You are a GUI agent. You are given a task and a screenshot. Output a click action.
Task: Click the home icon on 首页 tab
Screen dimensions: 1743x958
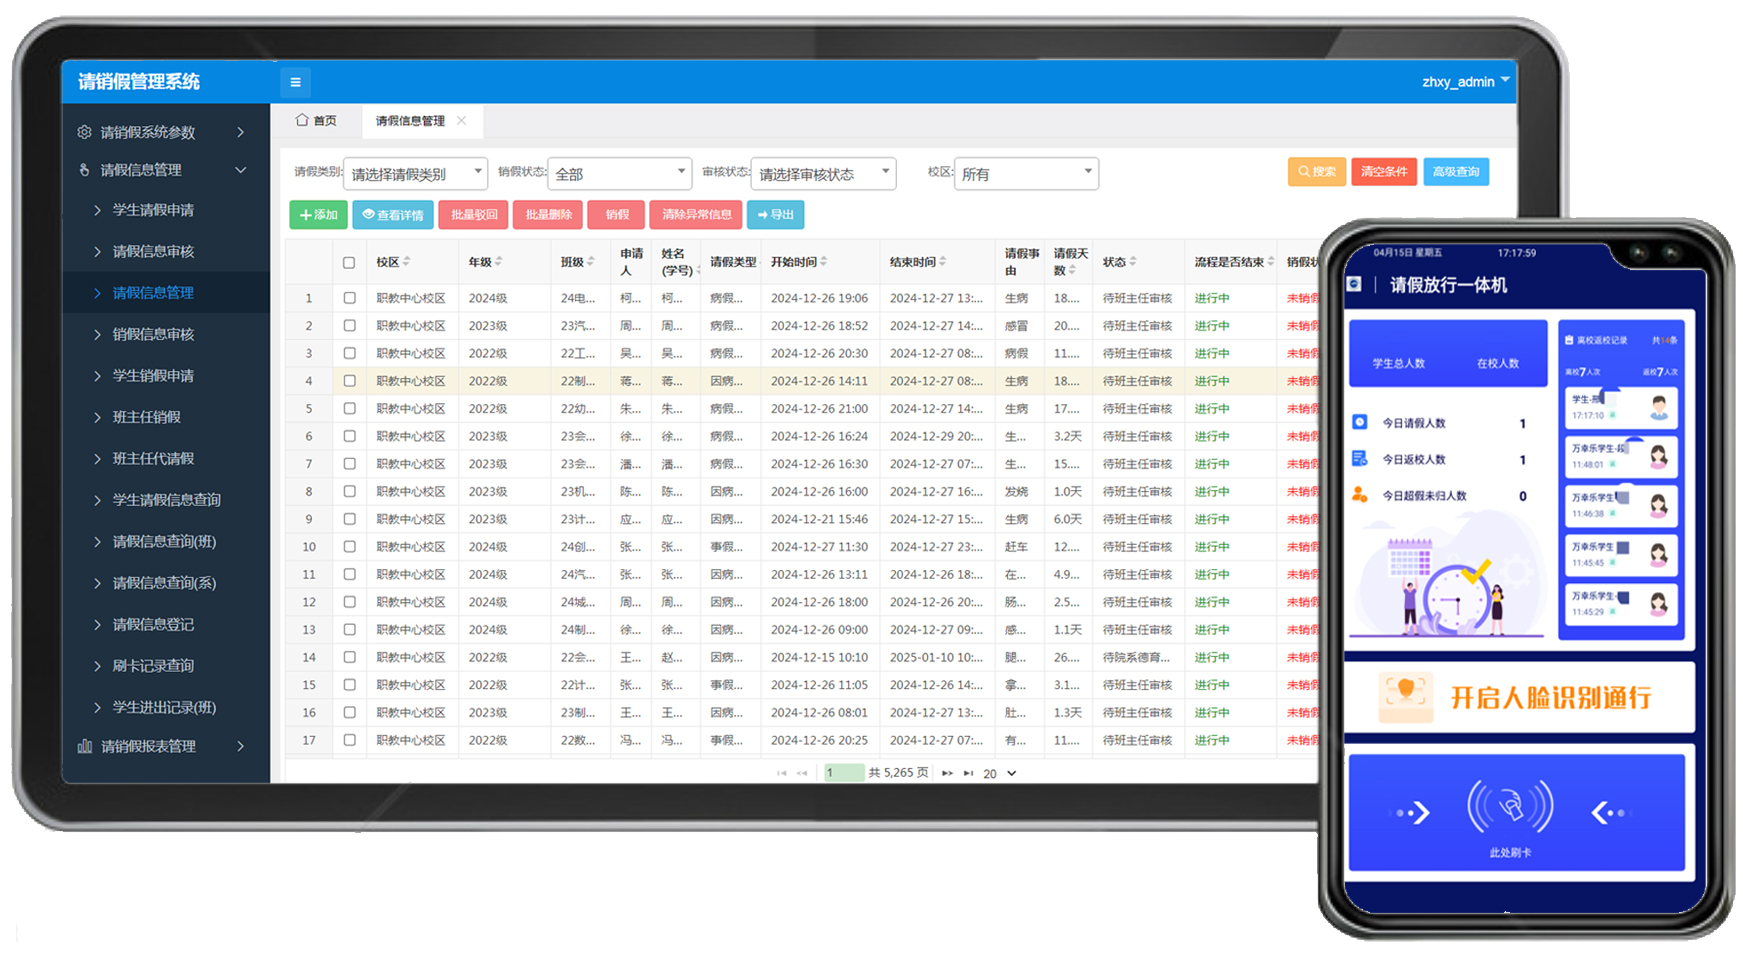click(302, 120)
